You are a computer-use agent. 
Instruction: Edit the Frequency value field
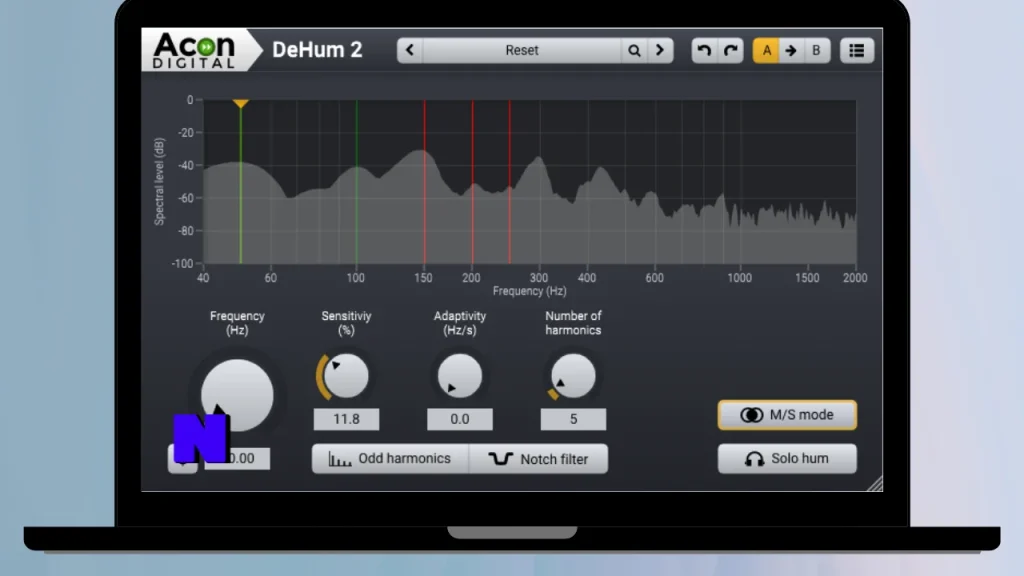(x=238, y=458)
